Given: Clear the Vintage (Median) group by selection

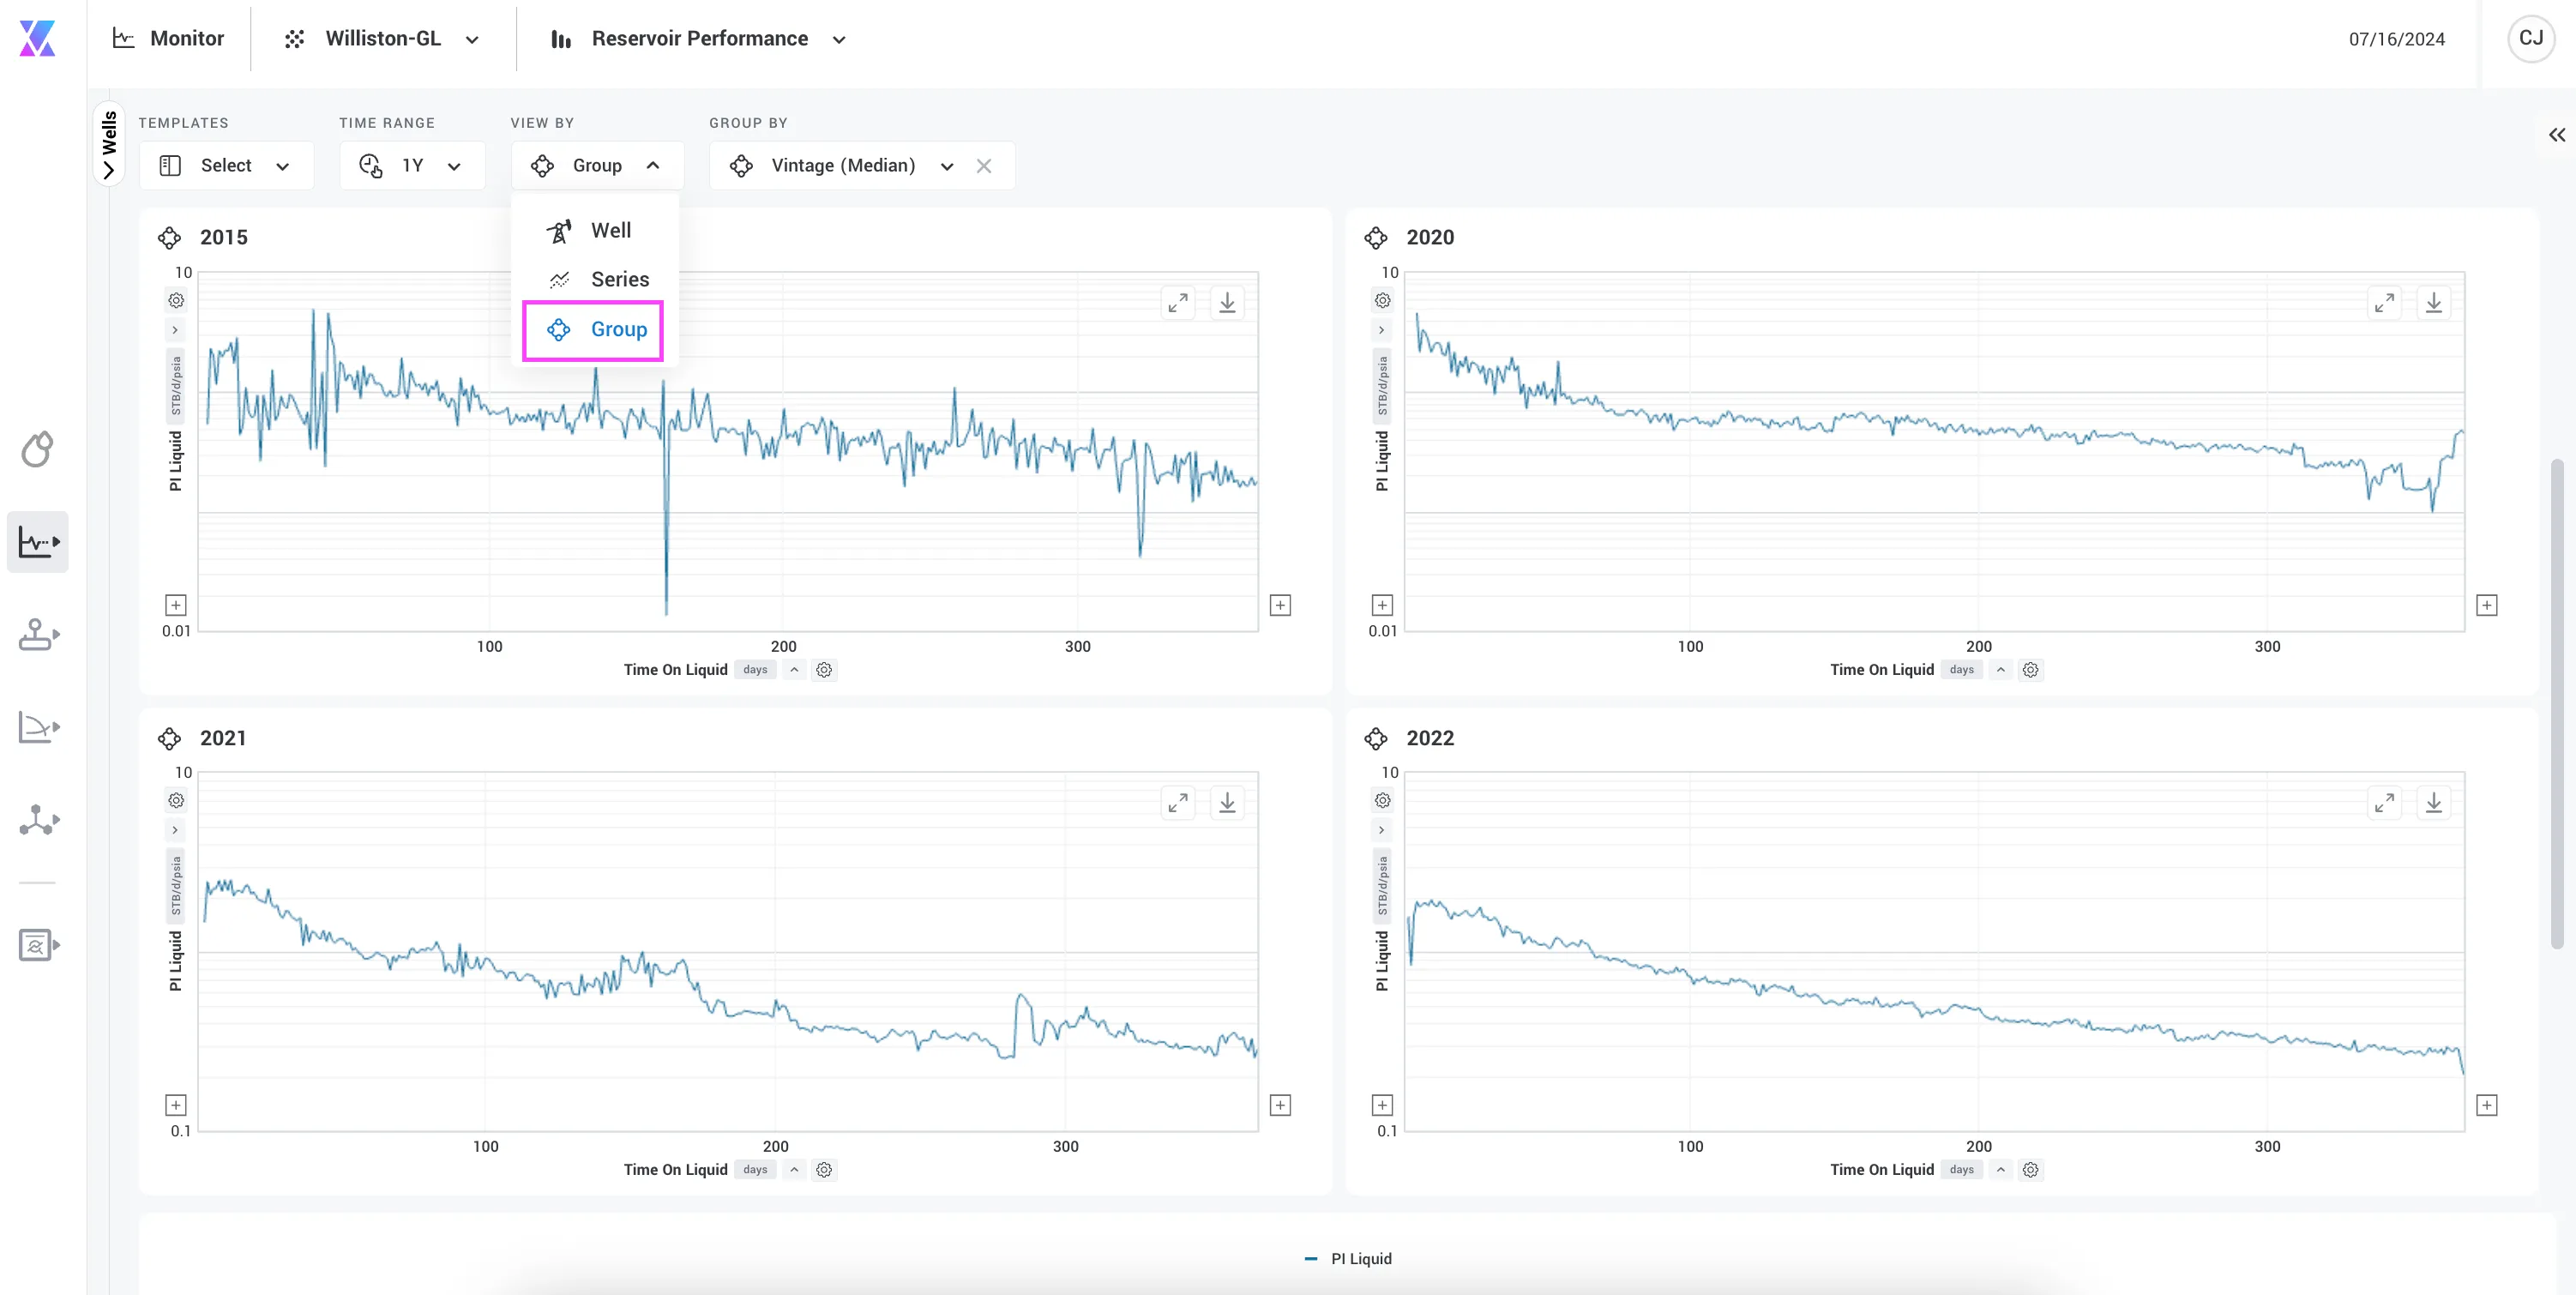Looking at the screenshot, I should tap(984, 166).
